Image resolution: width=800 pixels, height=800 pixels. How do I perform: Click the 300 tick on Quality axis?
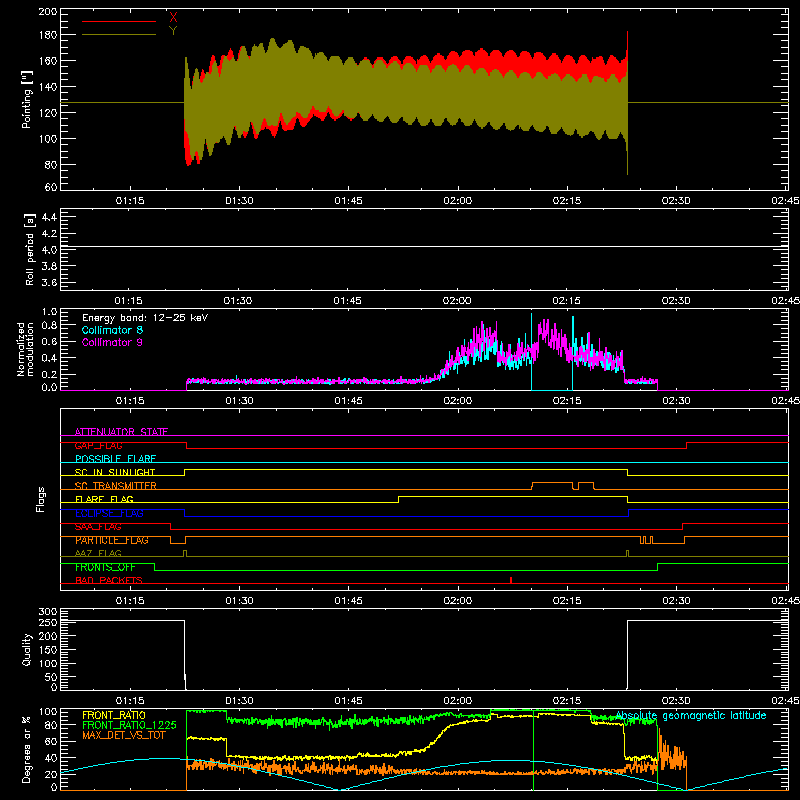pyautogui.click(x=48, y=612)
